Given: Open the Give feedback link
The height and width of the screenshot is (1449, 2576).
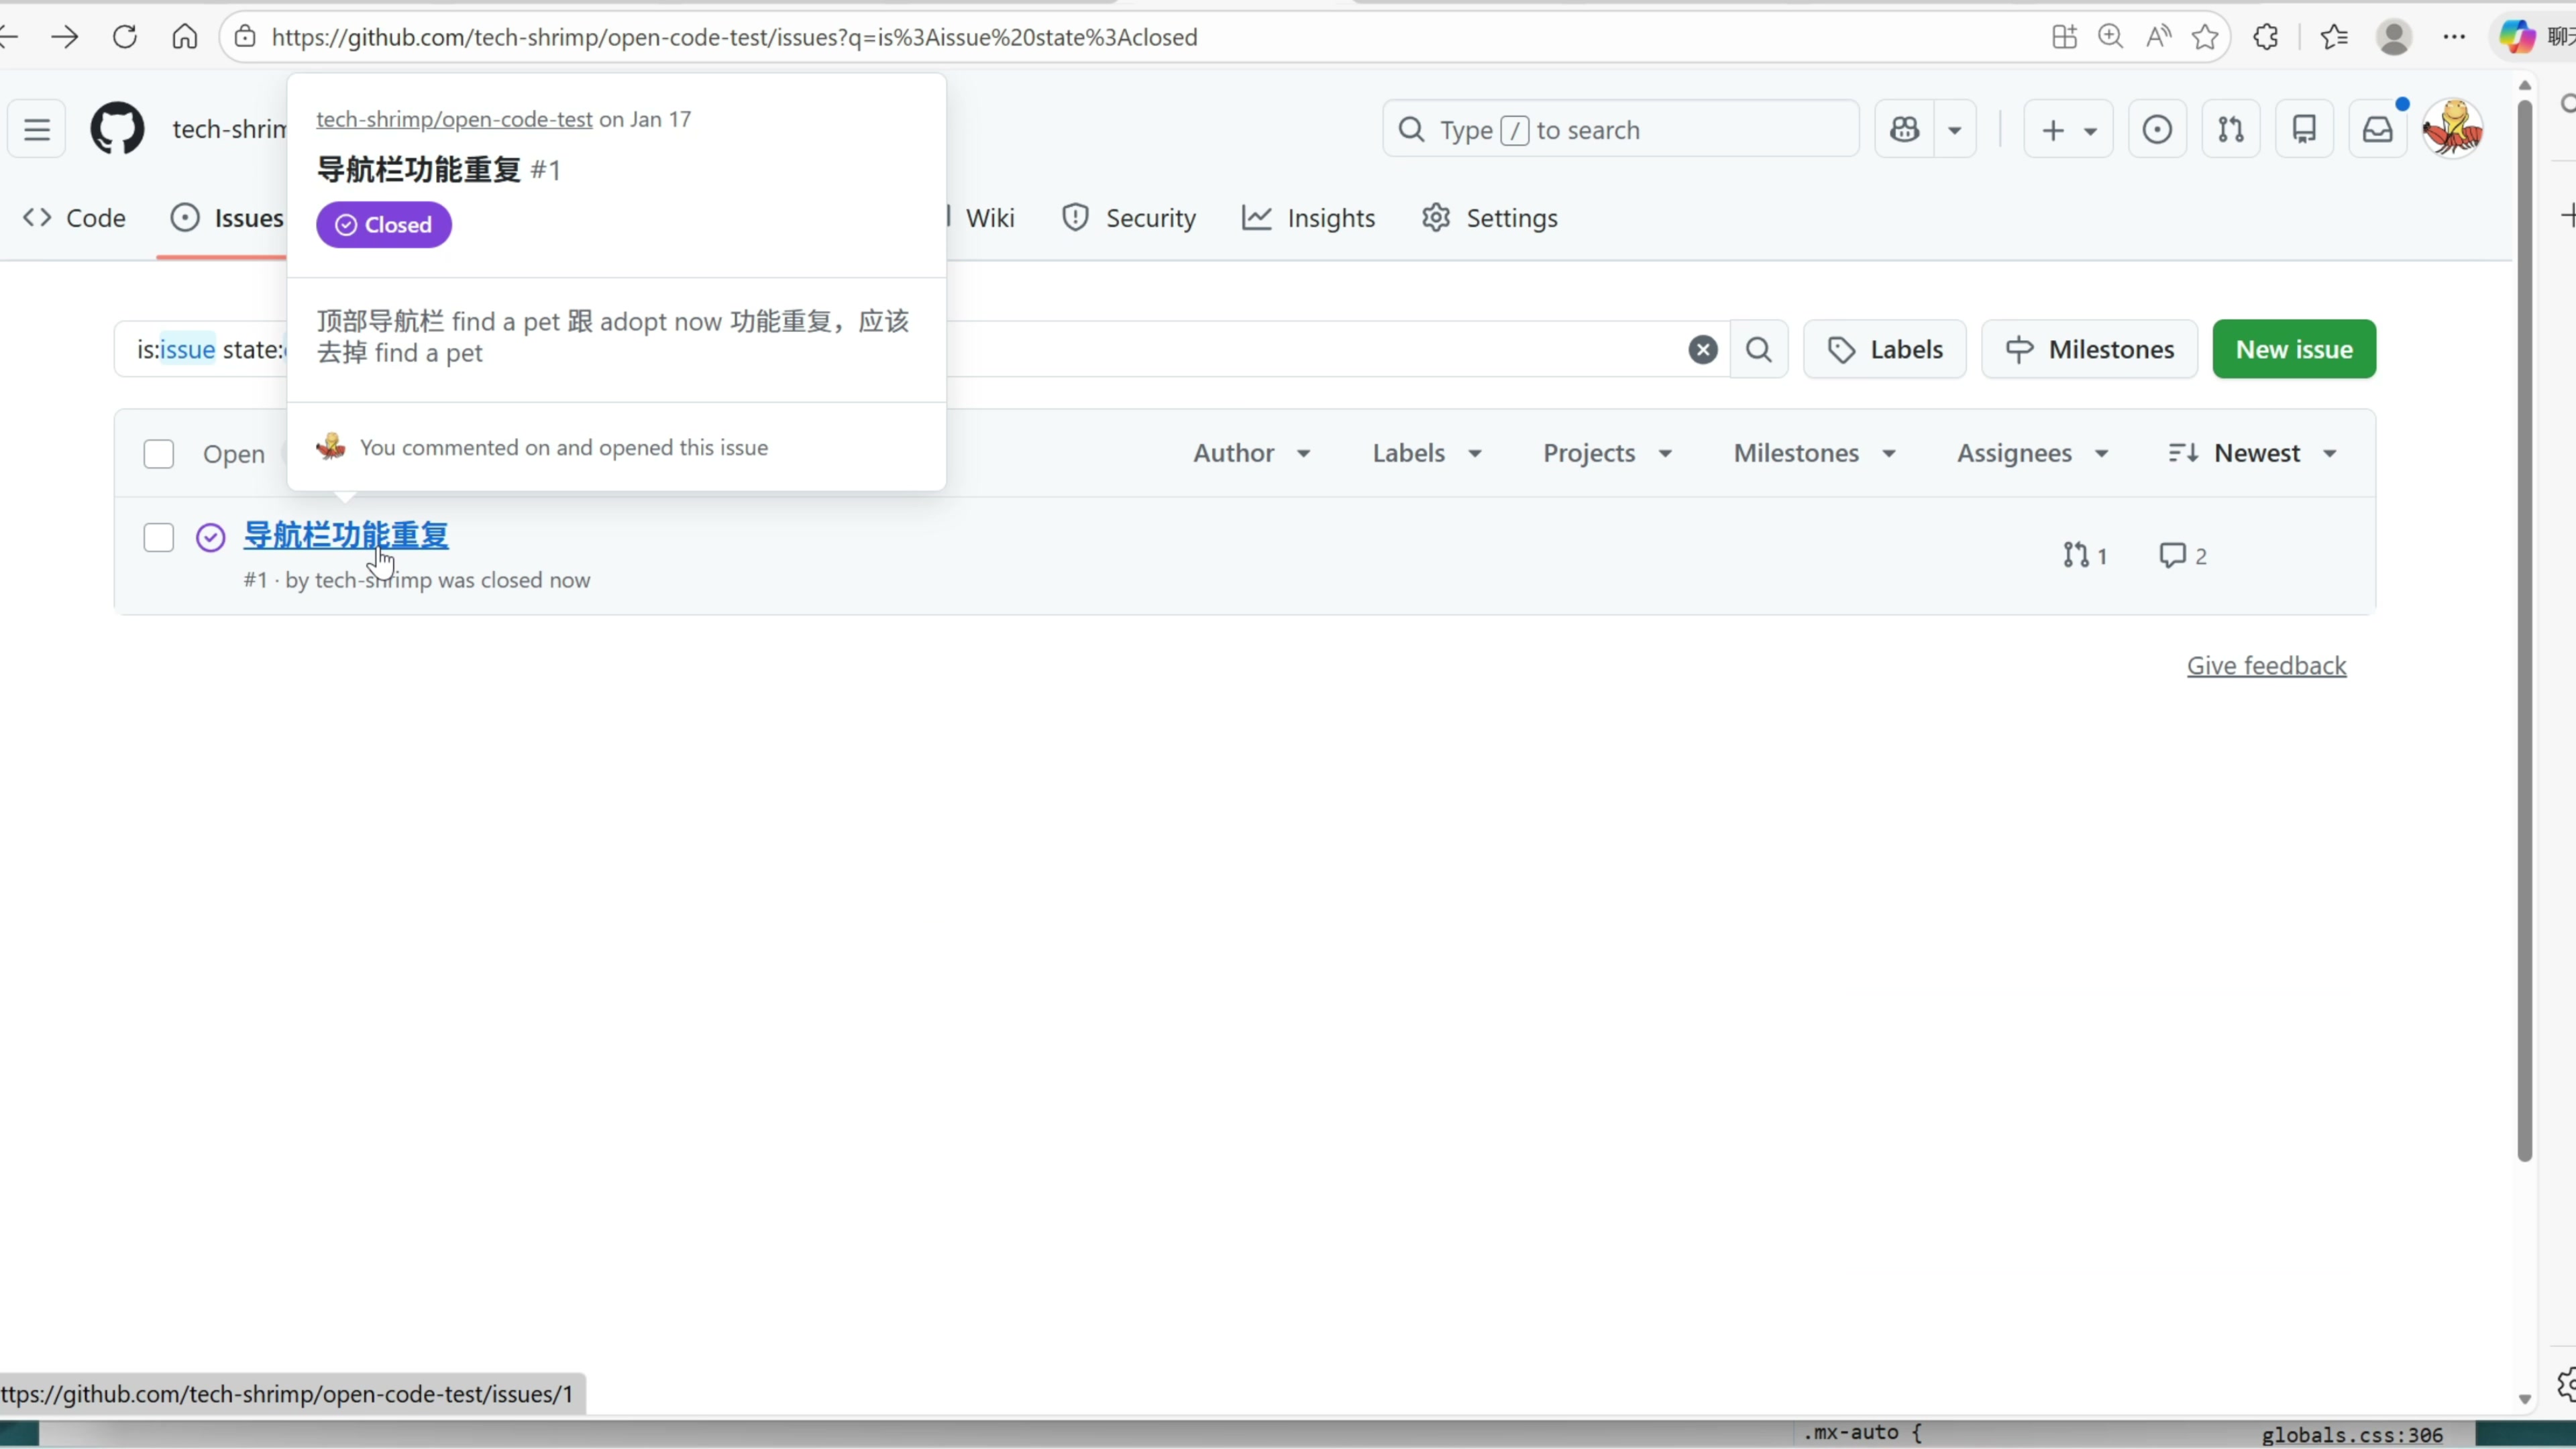Looking at the screenshot, I should [x=2265, y=666].
